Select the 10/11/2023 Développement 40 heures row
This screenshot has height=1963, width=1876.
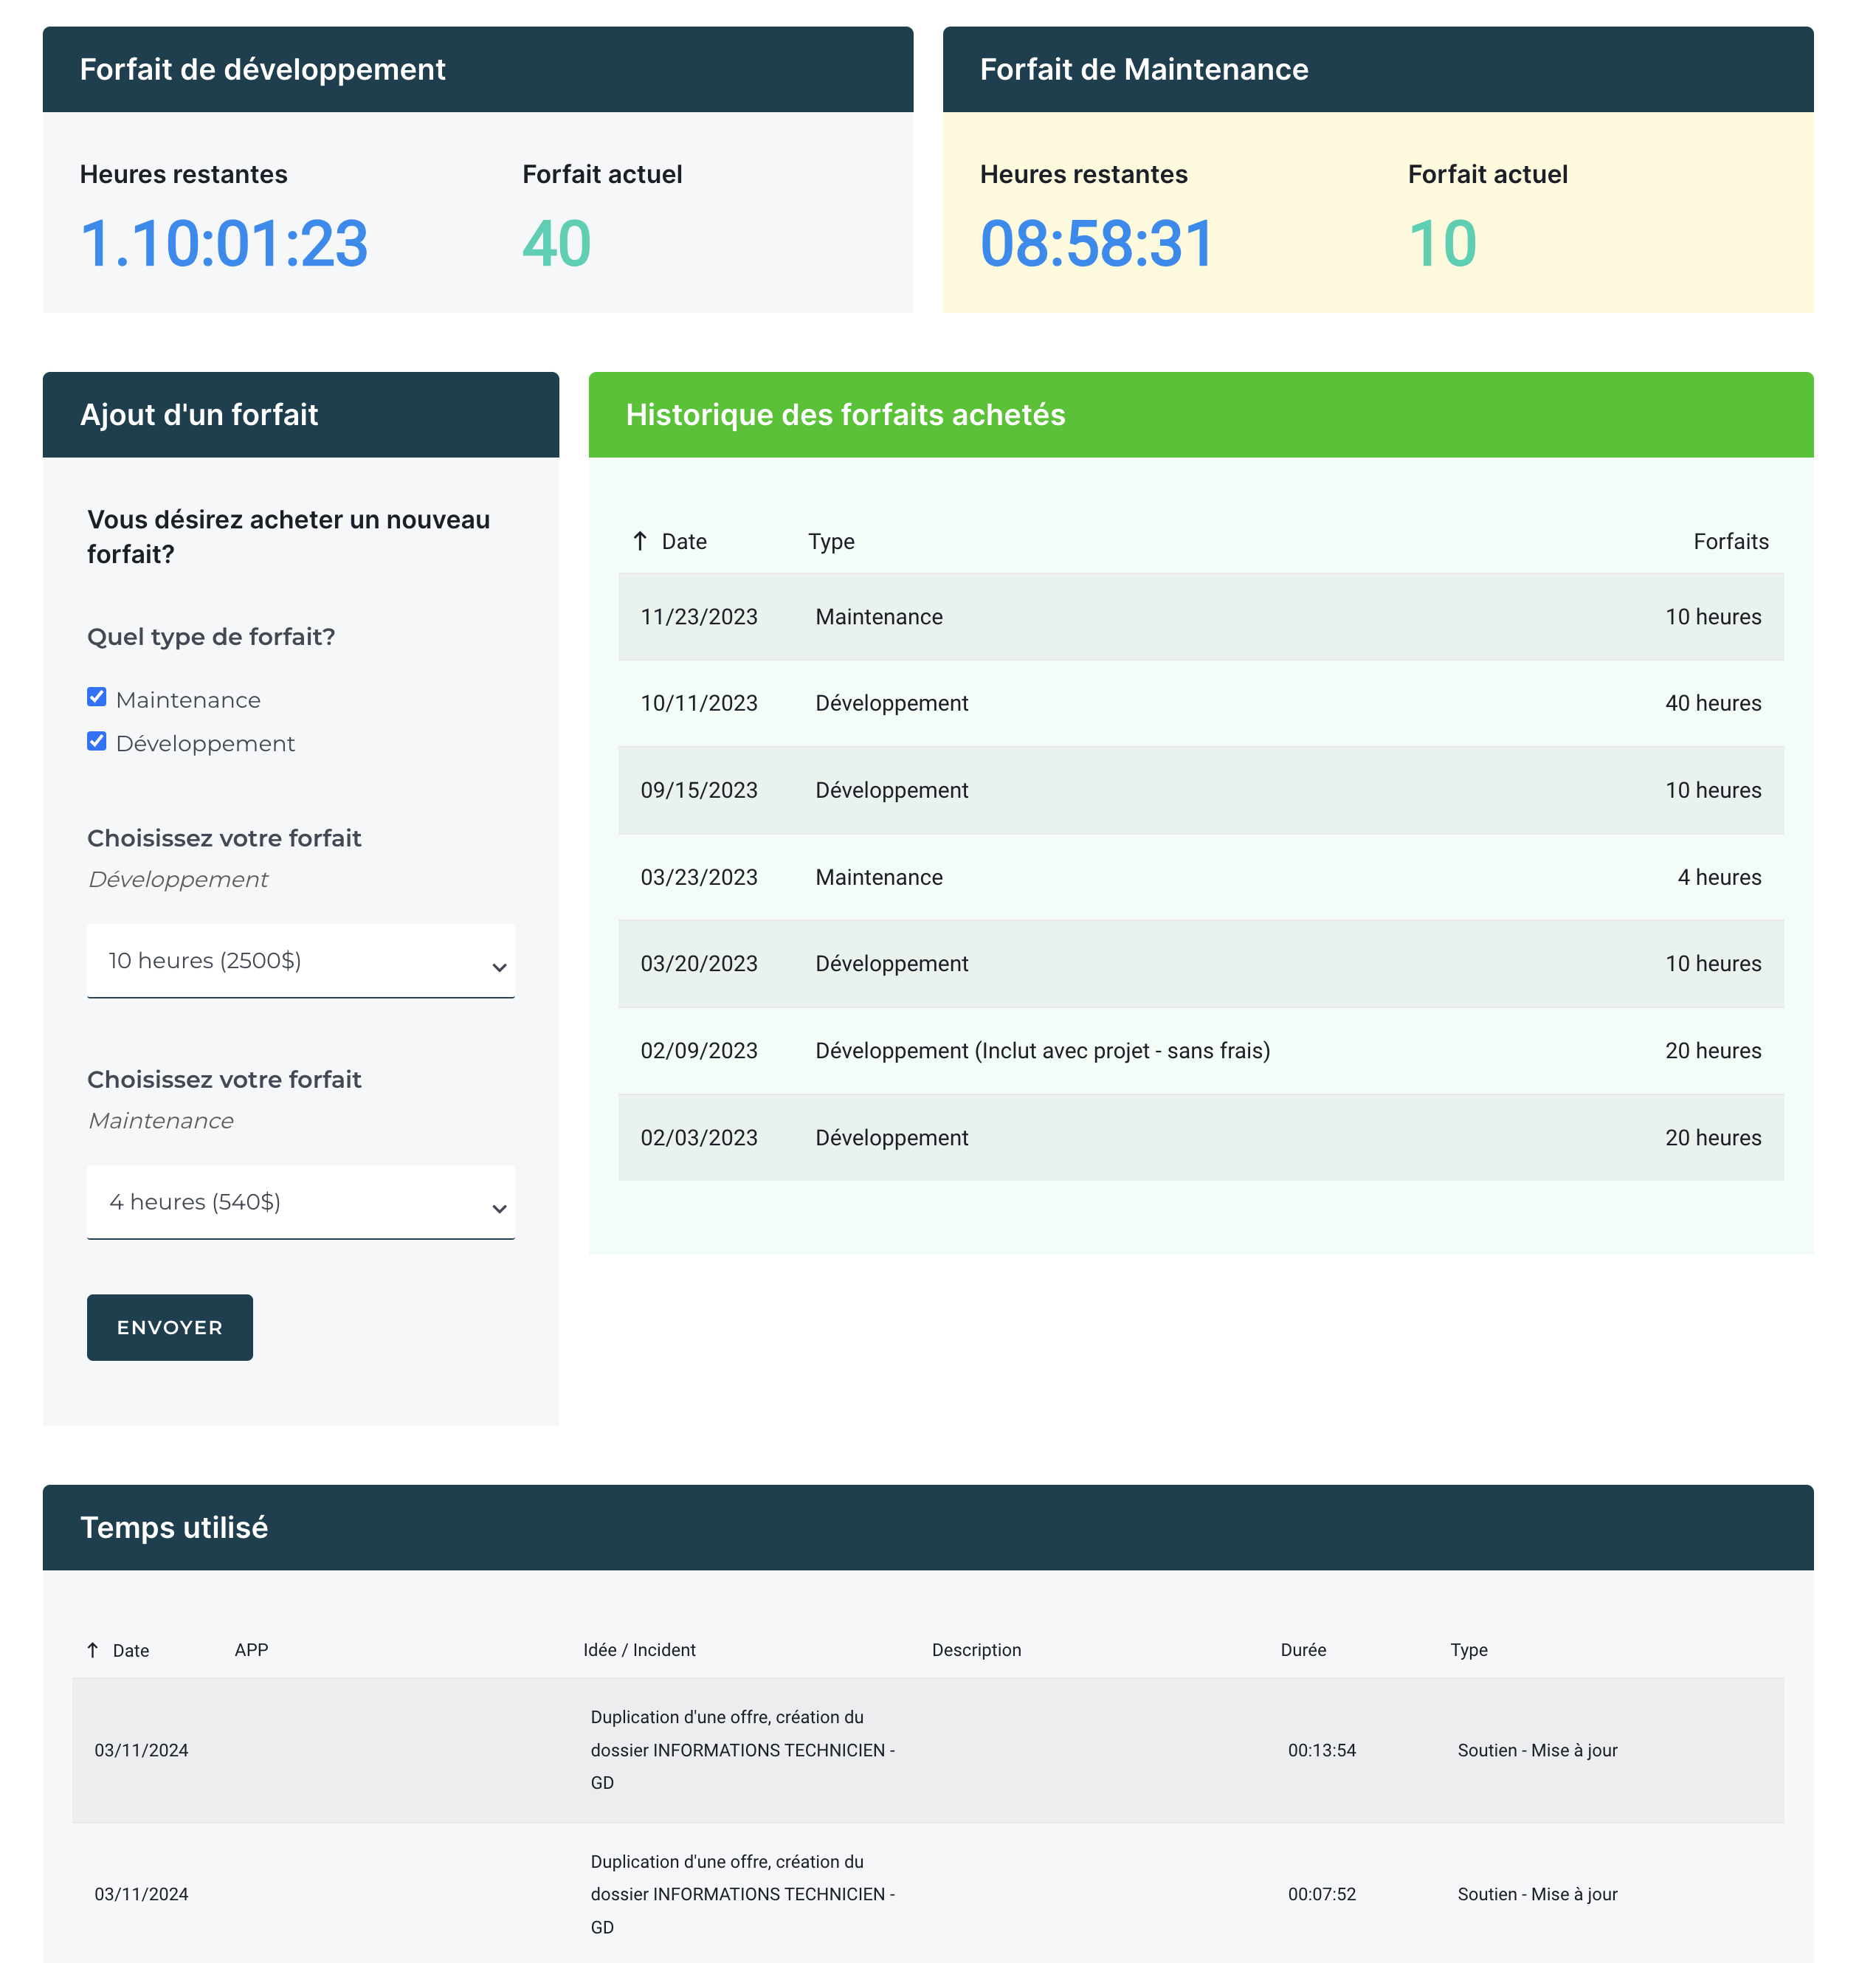[1200, 703]
